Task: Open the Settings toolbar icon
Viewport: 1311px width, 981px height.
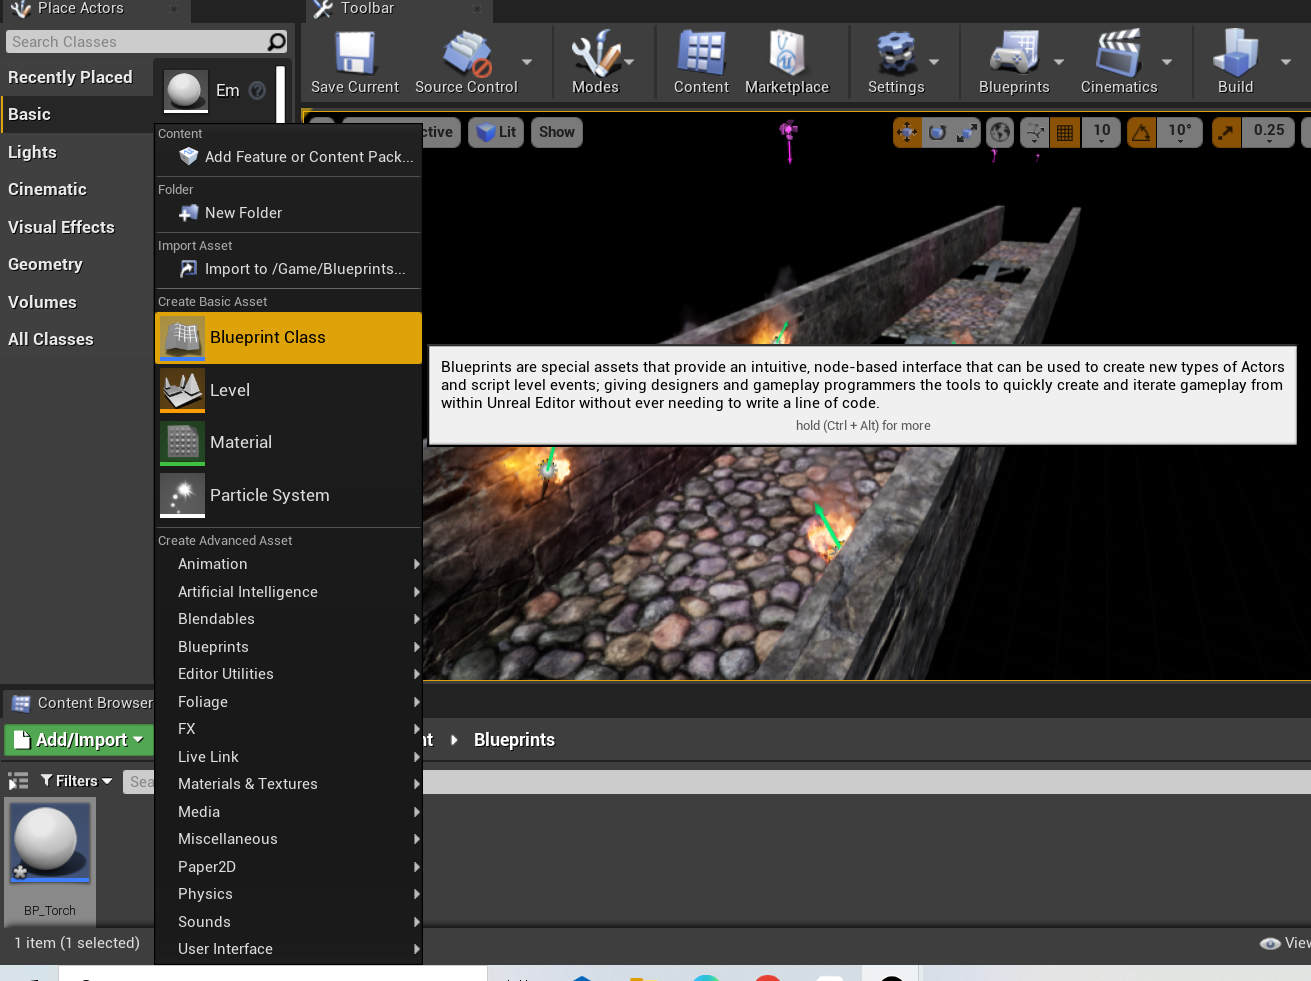Action: tap(896, 54)
